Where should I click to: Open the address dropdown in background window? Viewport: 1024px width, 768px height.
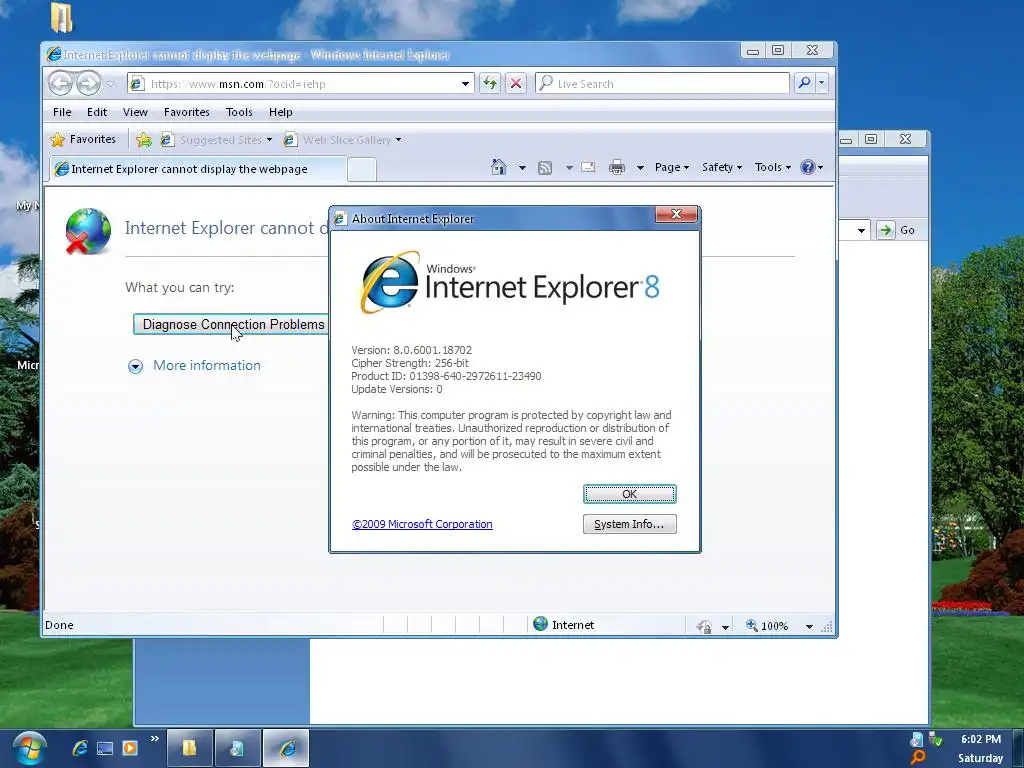pyautogui.click(x=861, y=230)
